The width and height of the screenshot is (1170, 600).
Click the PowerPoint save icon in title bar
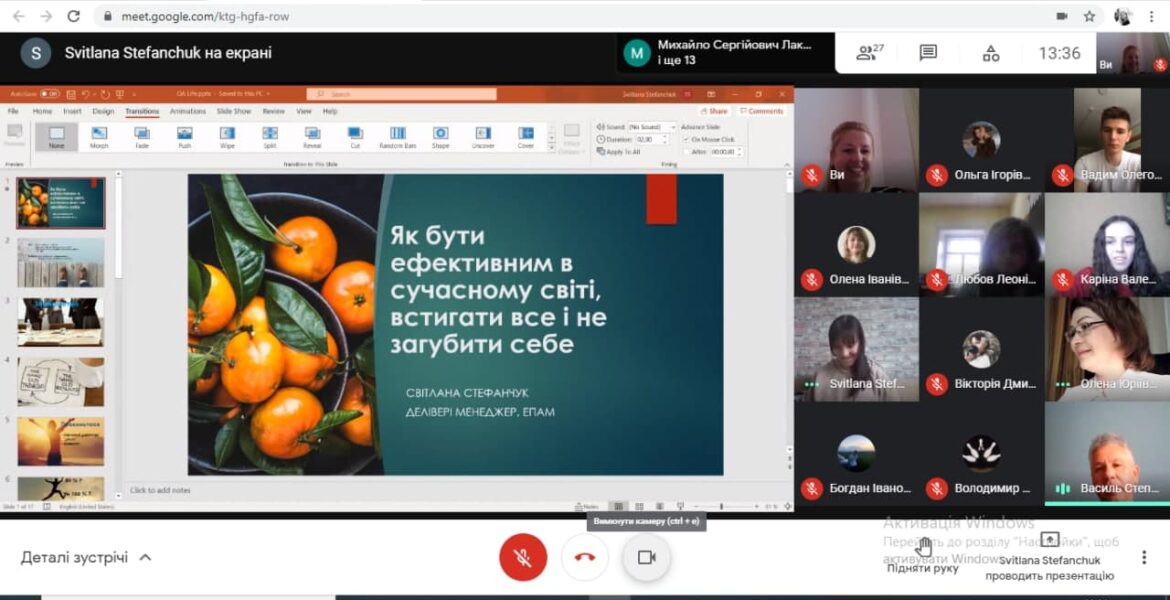tap(71, 94)
